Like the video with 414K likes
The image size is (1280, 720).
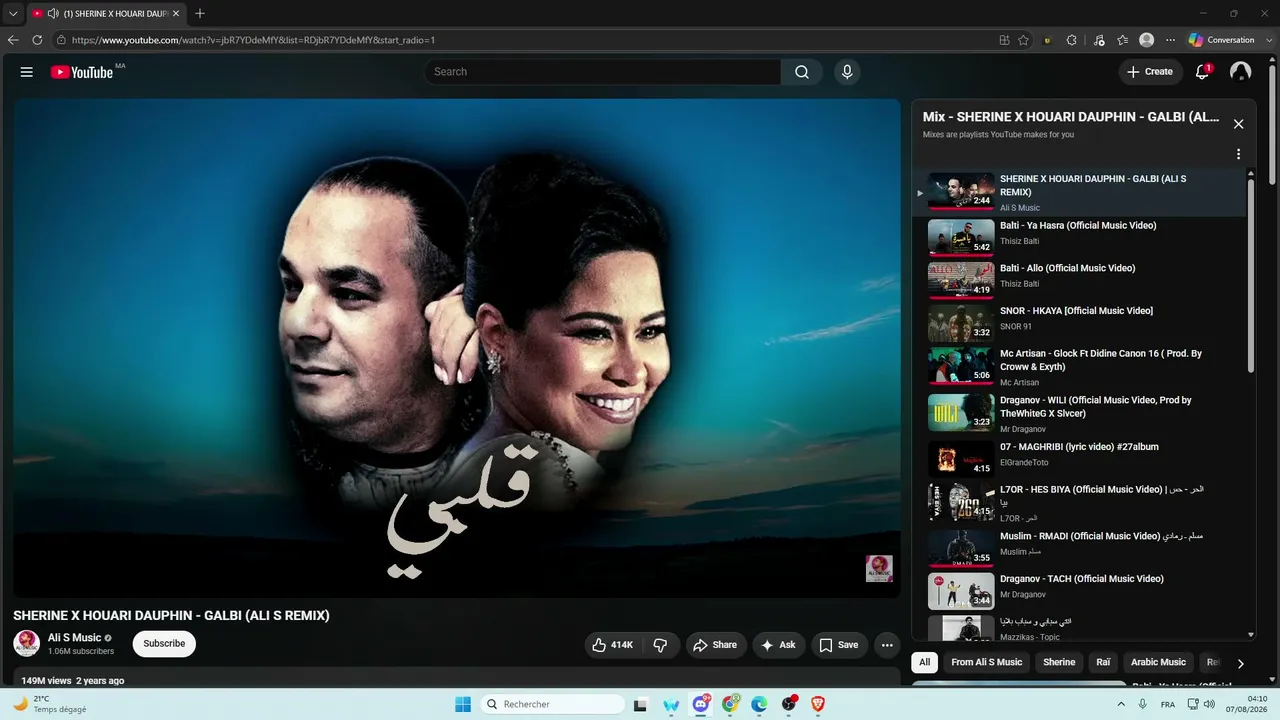(612, 645)
